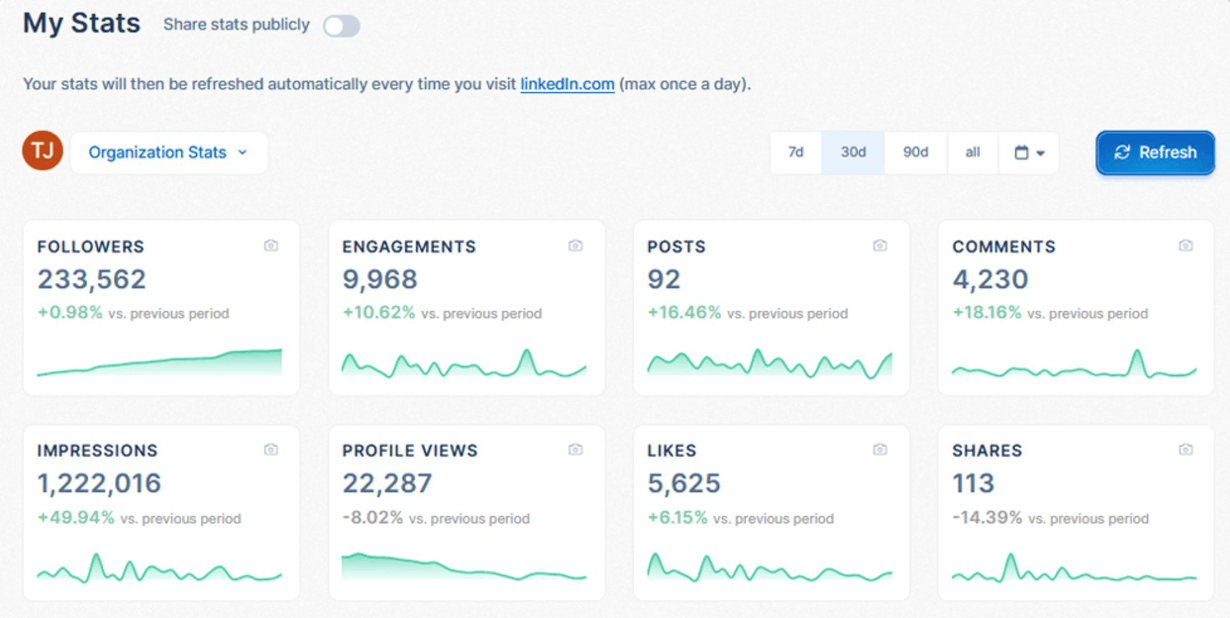Click the TJ profile avatar
The image size is (1230, 618).
coord(43,152)
